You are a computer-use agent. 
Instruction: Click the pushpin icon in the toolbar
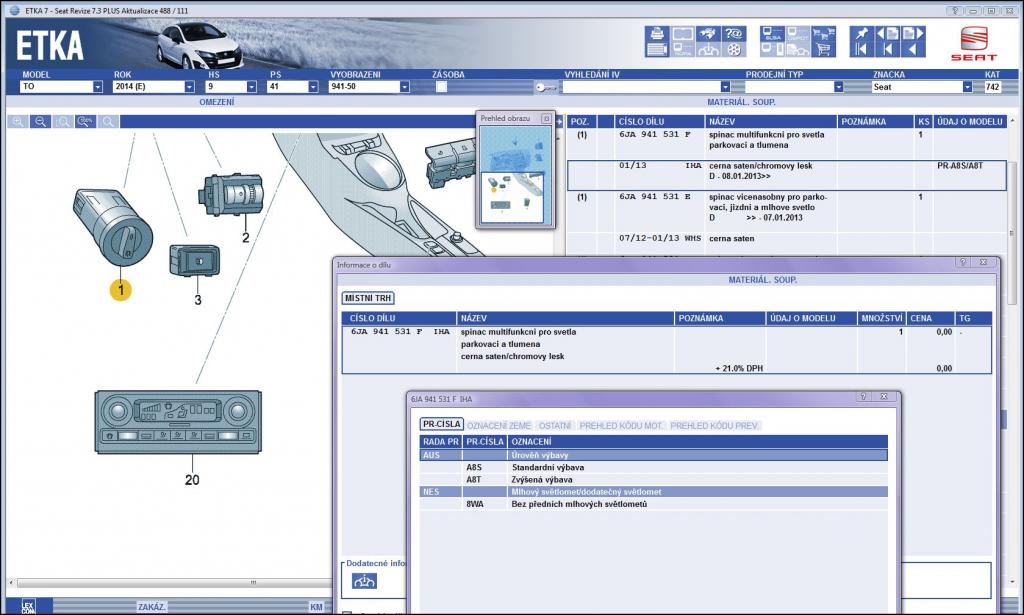click(861, 33)
